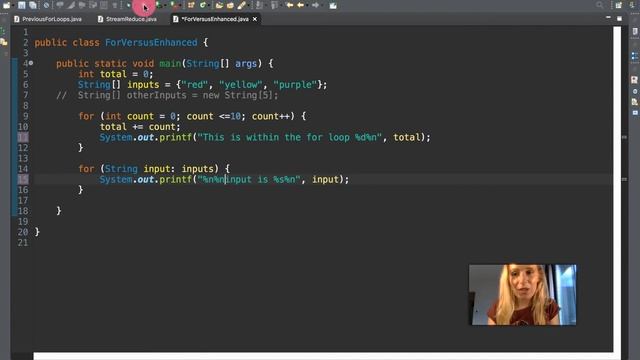Image resolution: width=640 pixels, height=360 pixels.
Task: Click the editor vertical scrollbar
Action: [617, 188]
